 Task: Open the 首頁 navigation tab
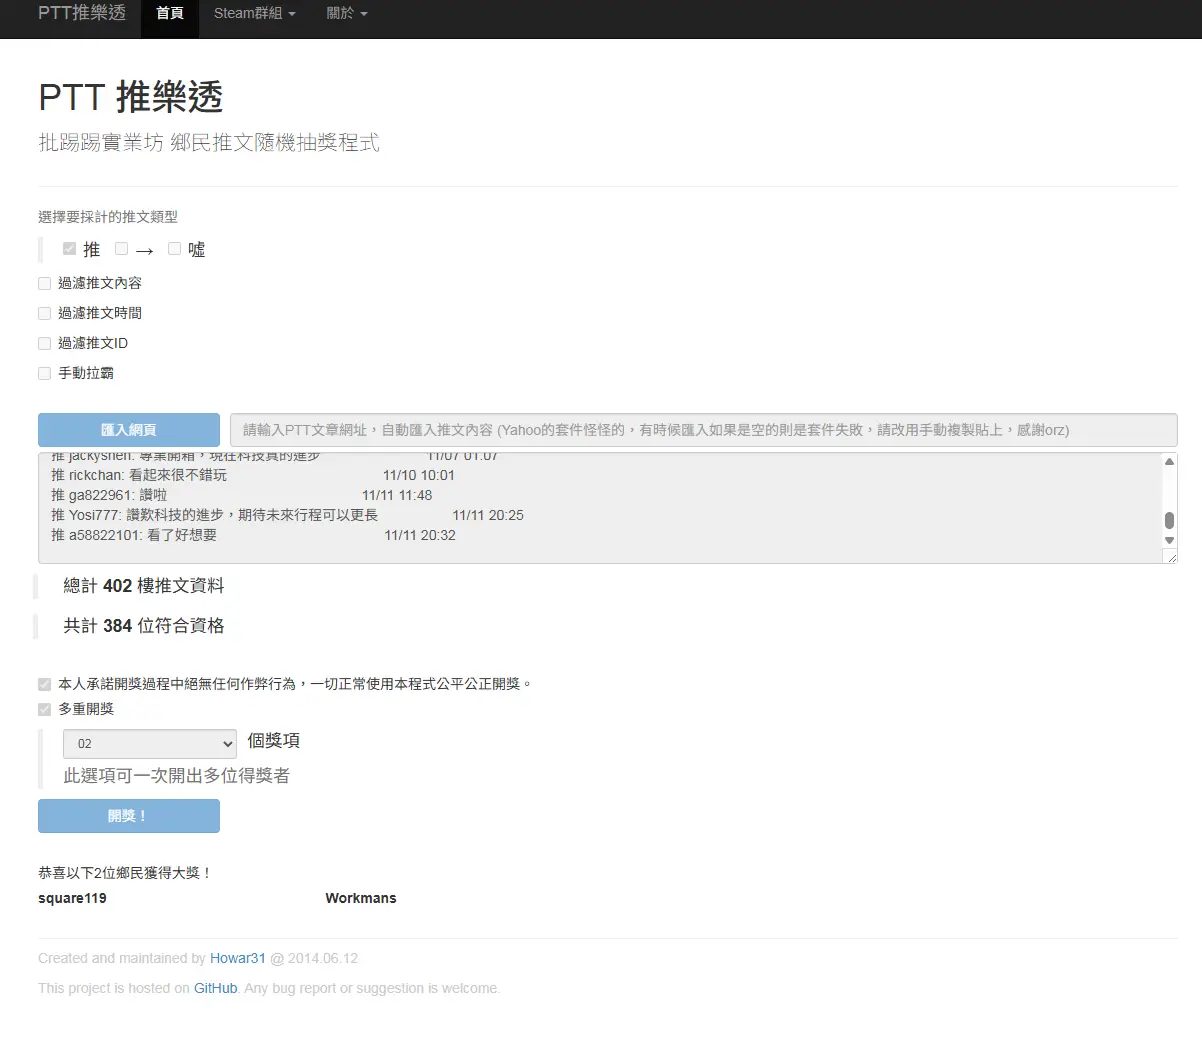(170, 14)
